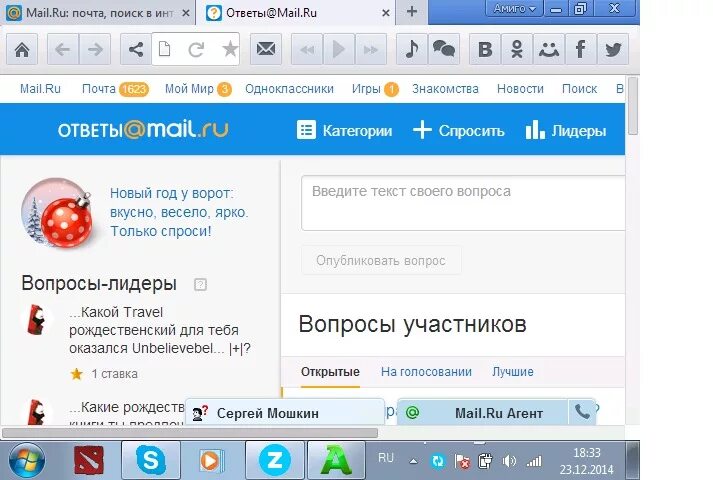Click the play button in toolbar
This screenshot has height=480, width=713.
click(x=339, y=49)
